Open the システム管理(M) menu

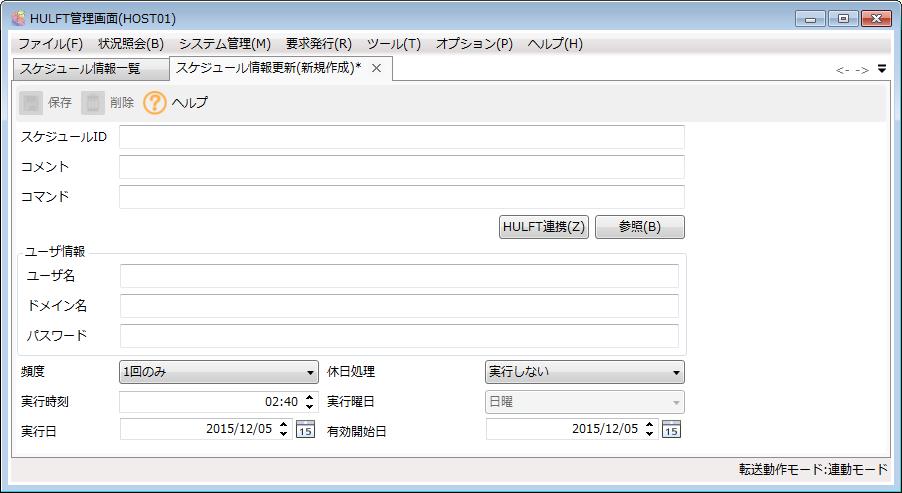click(225, 44)
